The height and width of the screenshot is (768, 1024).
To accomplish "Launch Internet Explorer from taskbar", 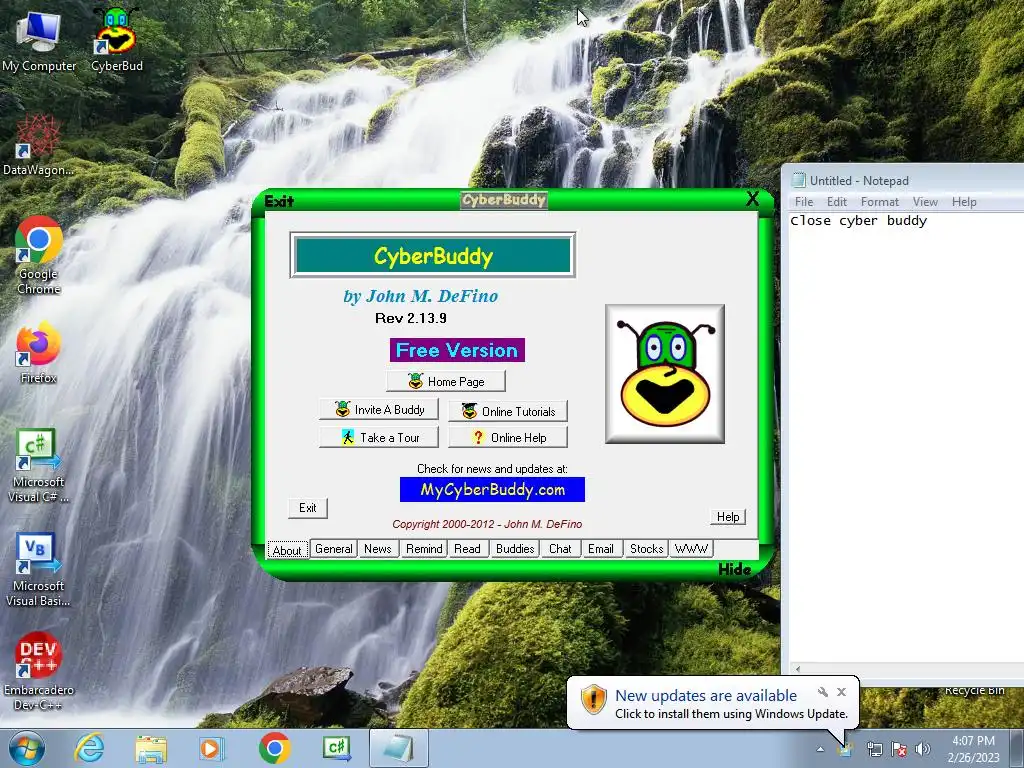I will coord(89,748).
